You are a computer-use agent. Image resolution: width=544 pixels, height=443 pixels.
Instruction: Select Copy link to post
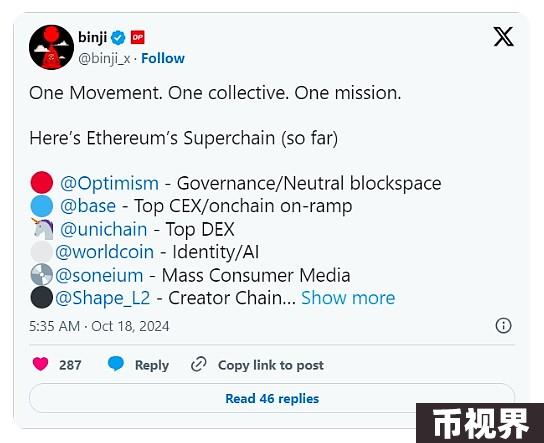click(x=271, y=365)
